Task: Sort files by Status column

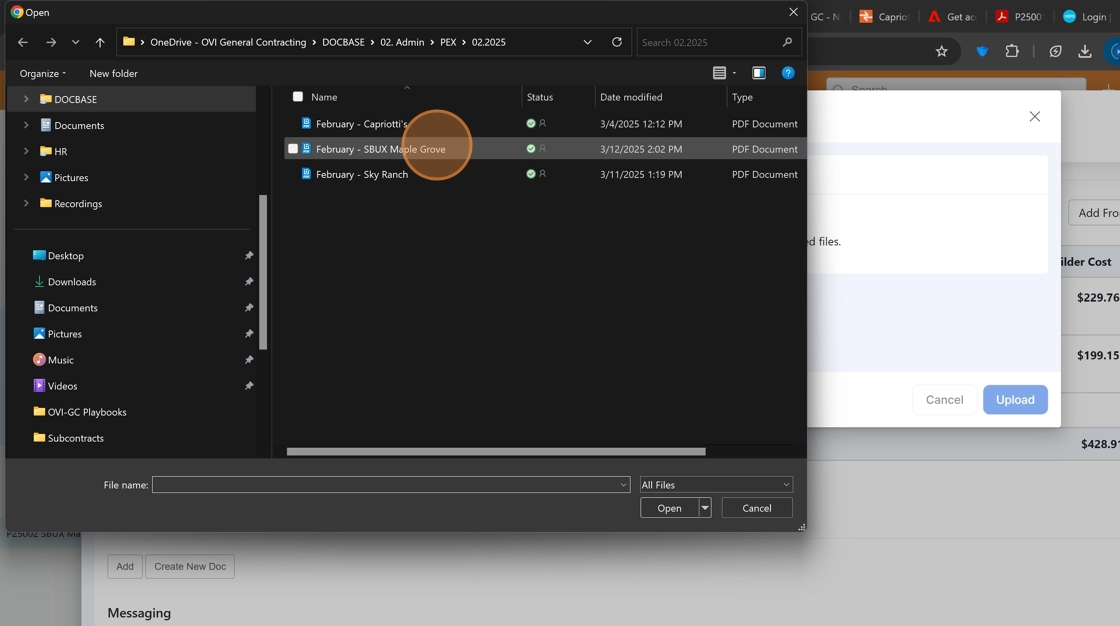Action: pos(540,96)
